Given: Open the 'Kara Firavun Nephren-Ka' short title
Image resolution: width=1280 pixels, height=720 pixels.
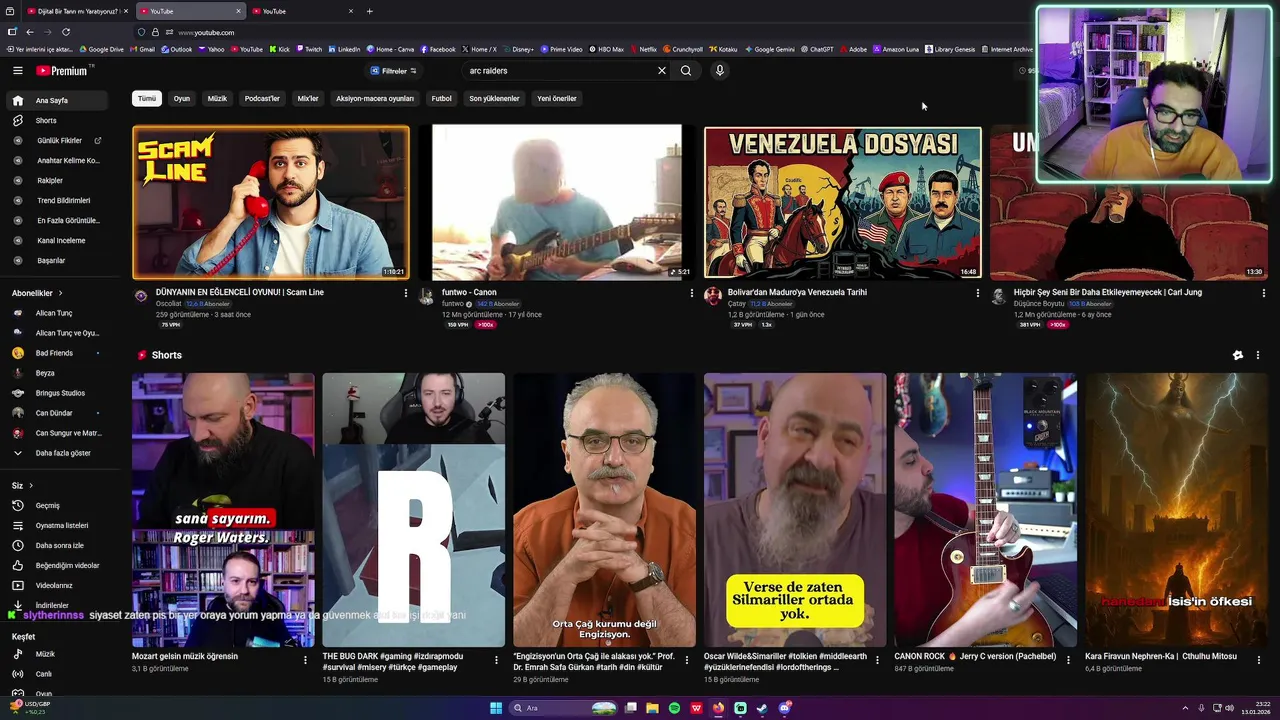Looking at the screenshot, I should pos(1161,657).
